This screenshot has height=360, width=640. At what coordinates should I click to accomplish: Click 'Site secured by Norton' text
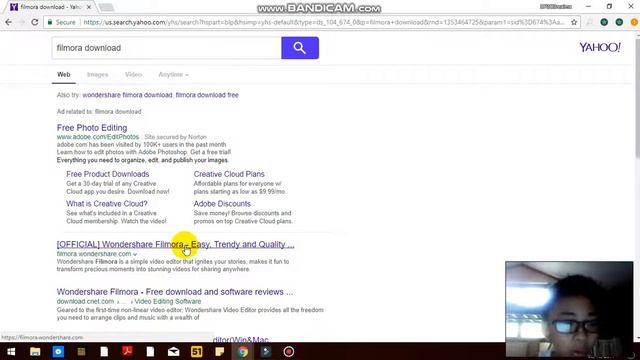(176, 137)
